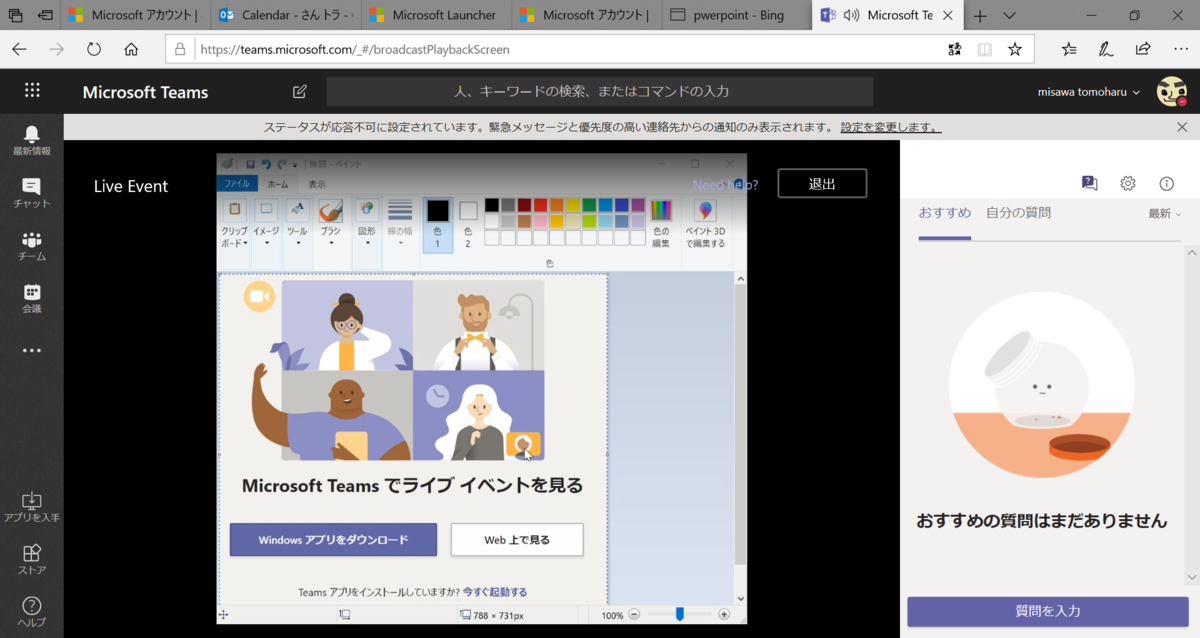Viewport: 1200px width, 638px height.
Task: Show event info circle icon
Action: (1166, 183)
